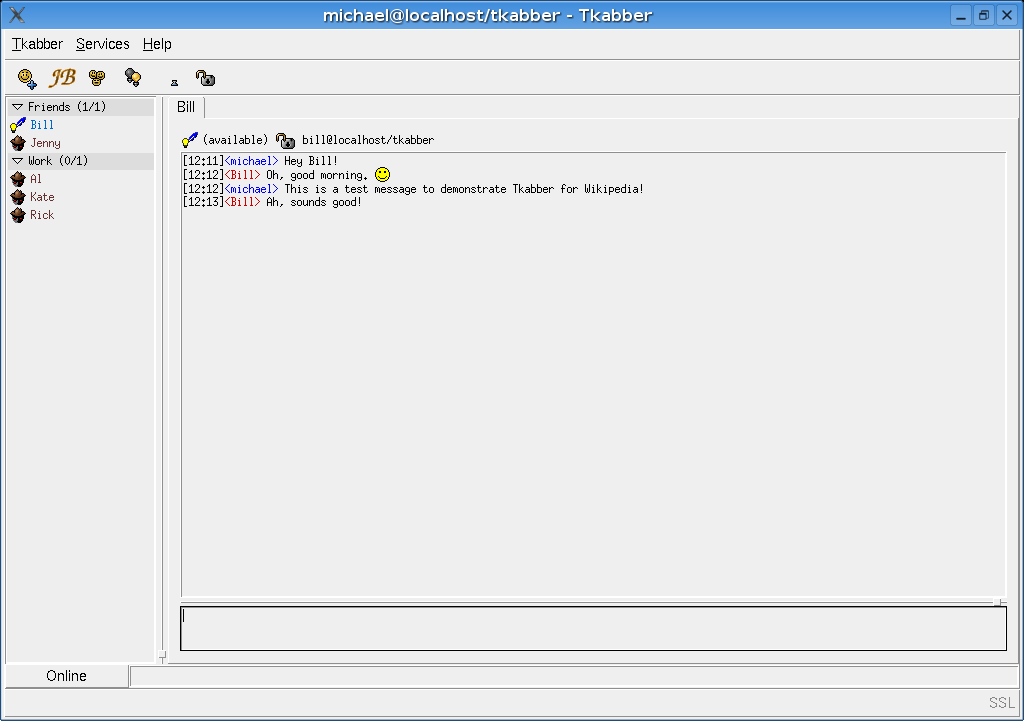Click Kate's offline avatar icon
1024x721 pixels.
[x=18, y=197]
